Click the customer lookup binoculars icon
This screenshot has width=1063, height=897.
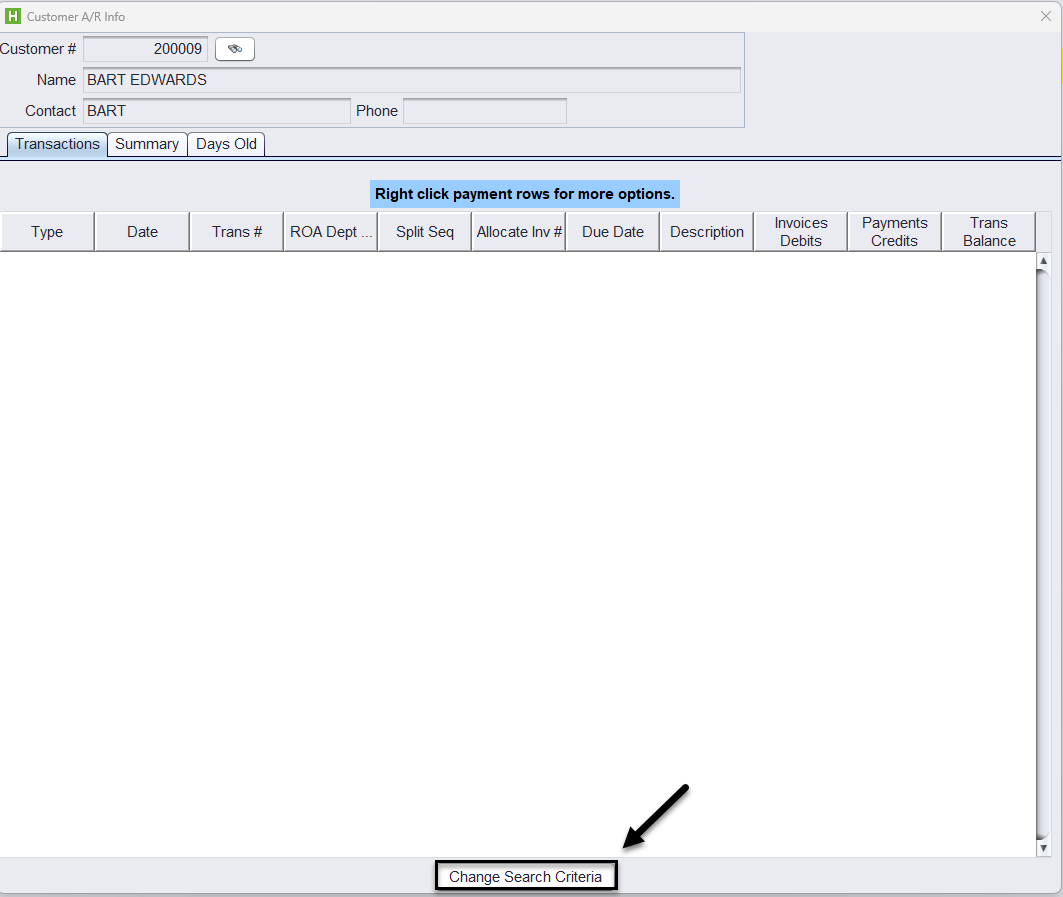235,49
